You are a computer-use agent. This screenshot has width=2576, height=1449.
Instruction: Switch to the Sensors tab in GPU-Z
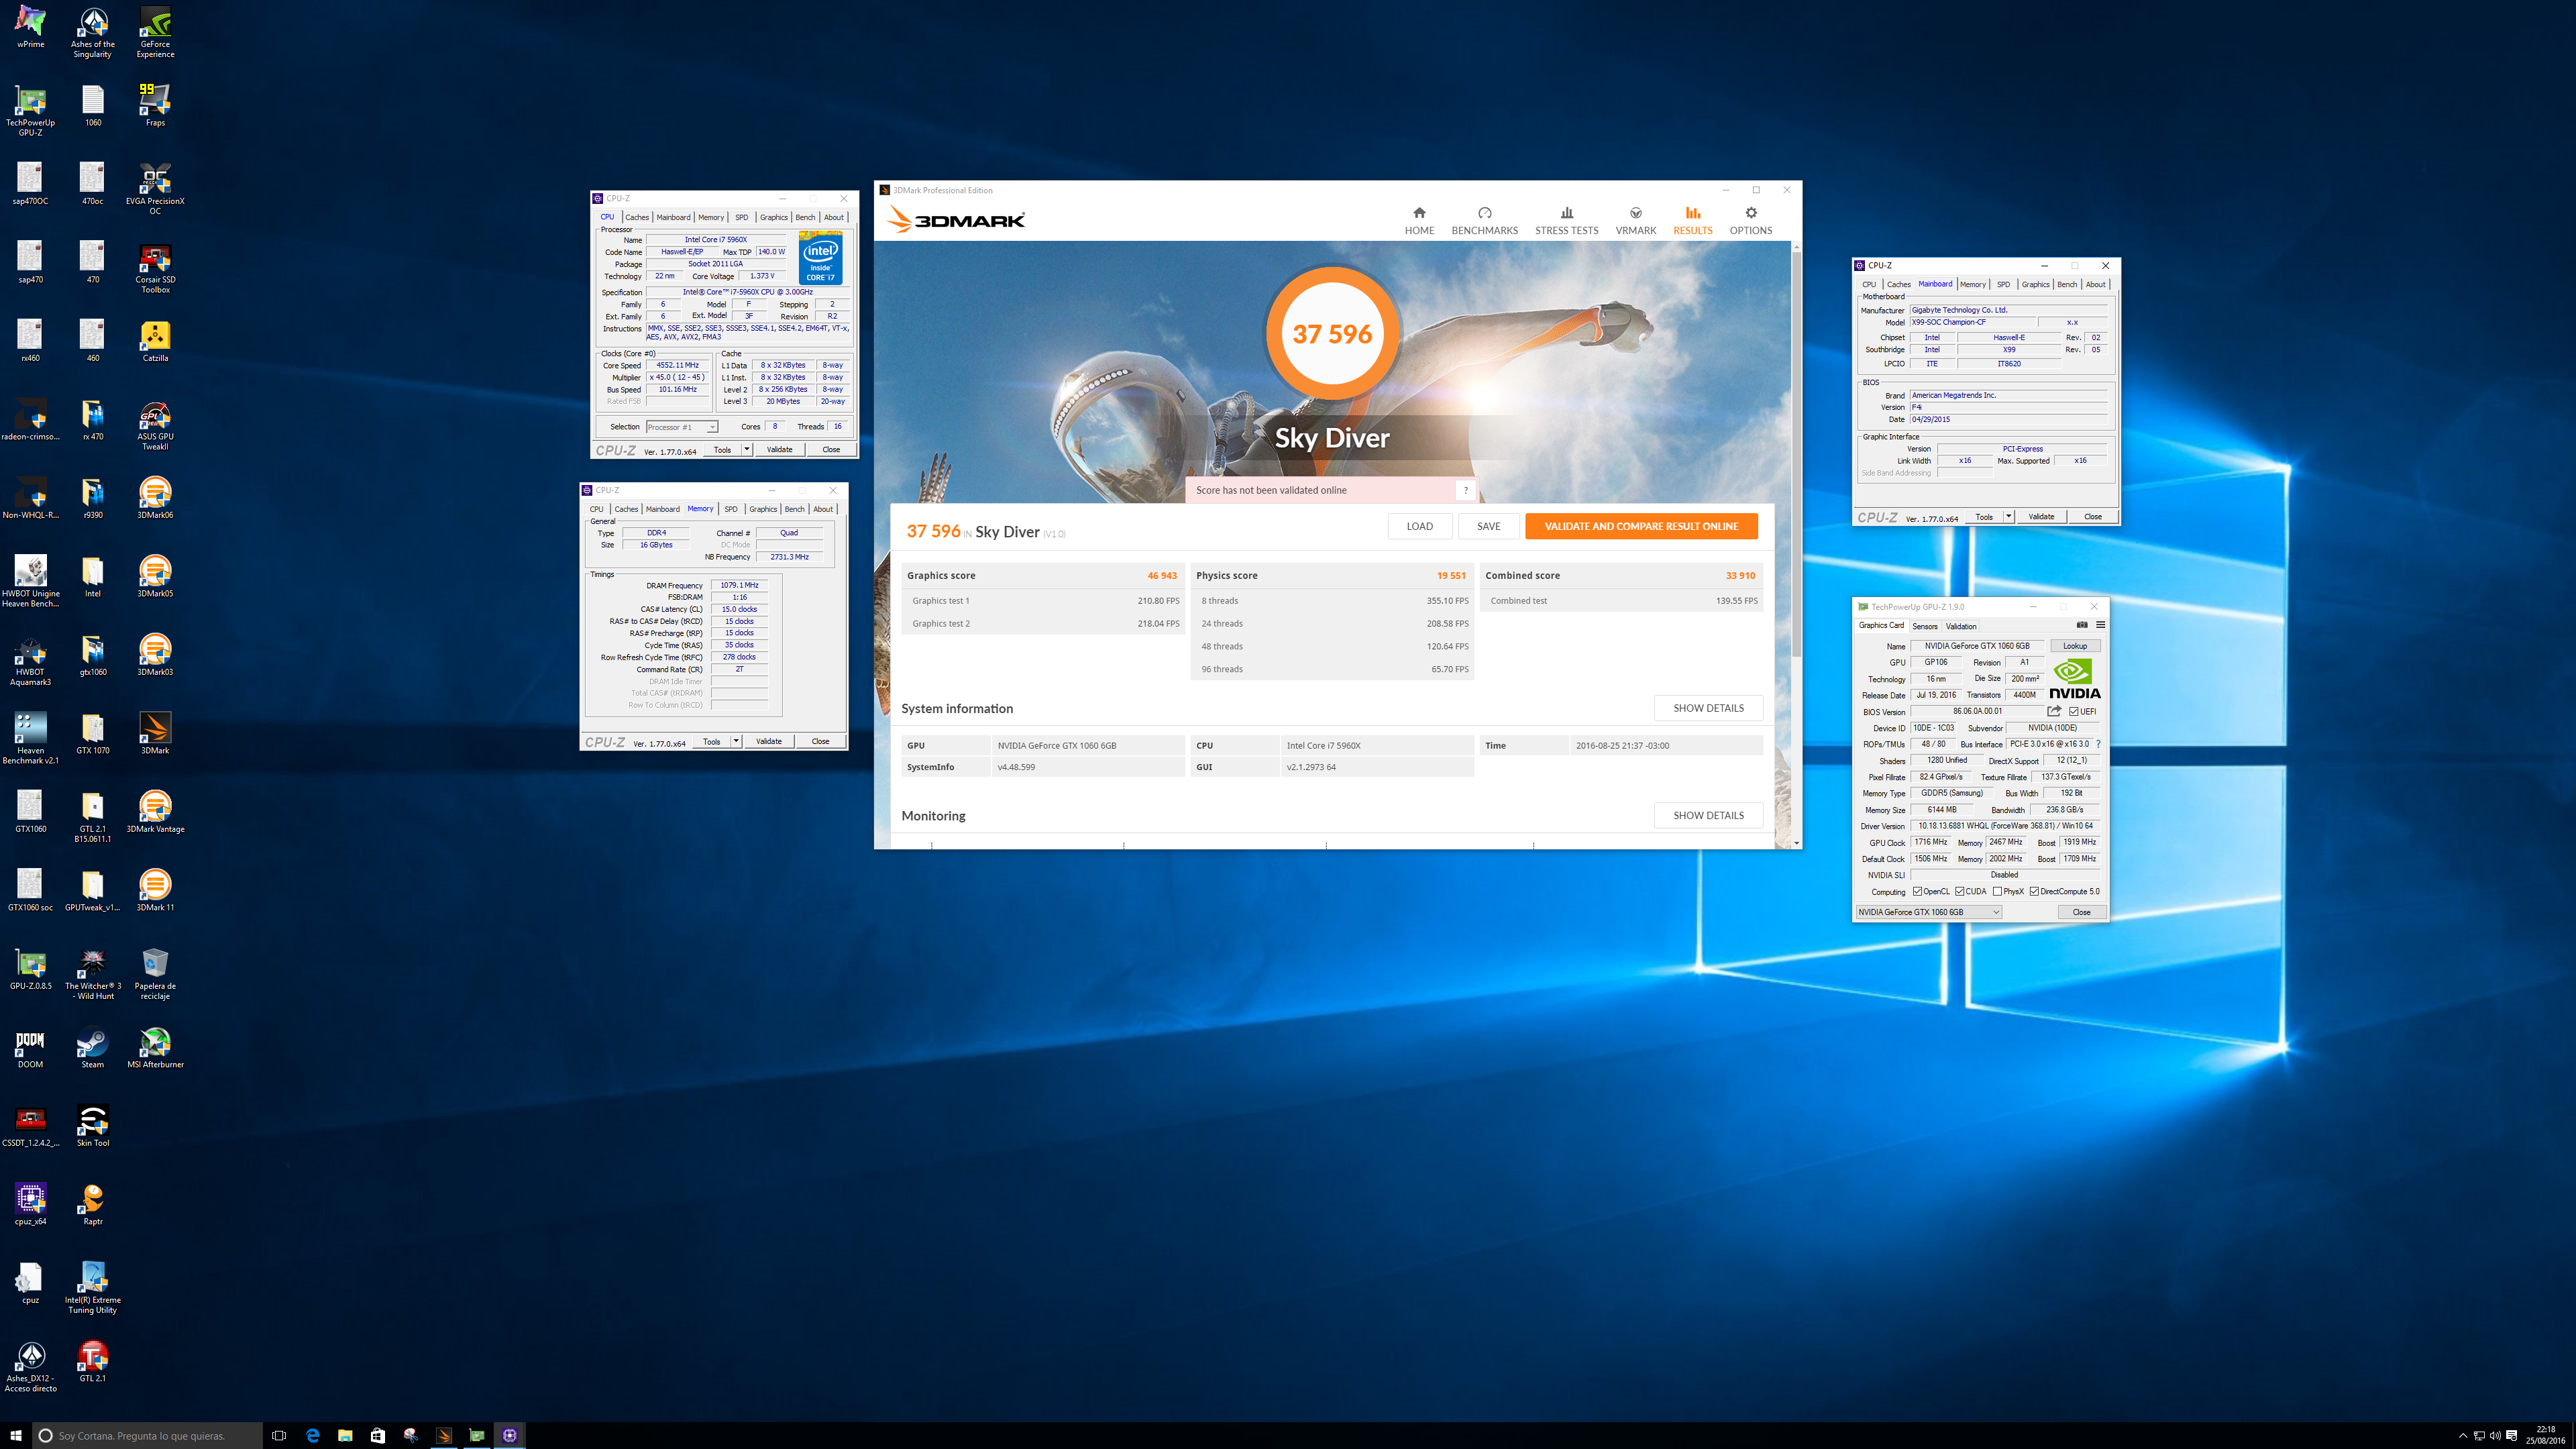(x=1924, y=626)
